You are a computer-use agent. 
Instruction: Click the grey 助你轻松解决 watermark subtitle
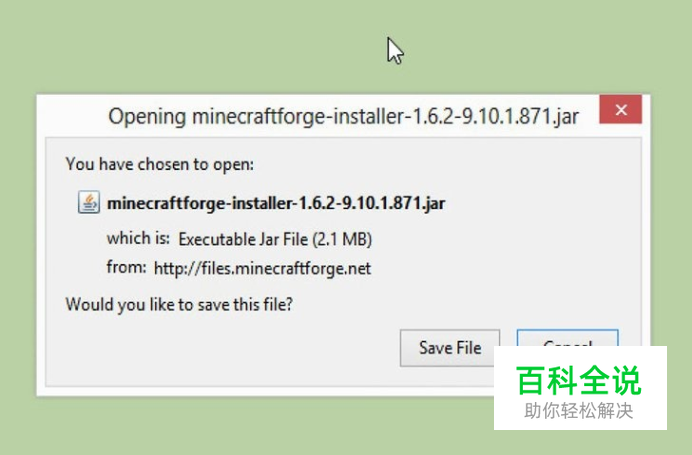point(579,411)
